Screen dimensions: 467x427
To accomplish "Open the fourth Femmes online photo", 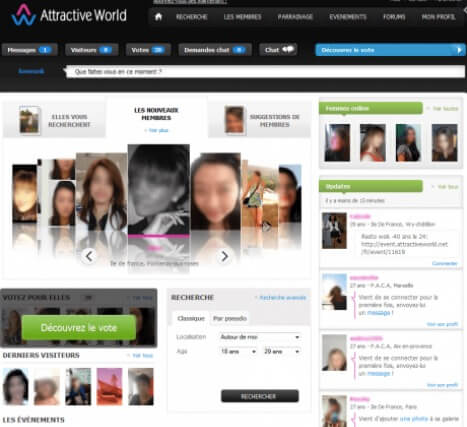I will 444,143.
